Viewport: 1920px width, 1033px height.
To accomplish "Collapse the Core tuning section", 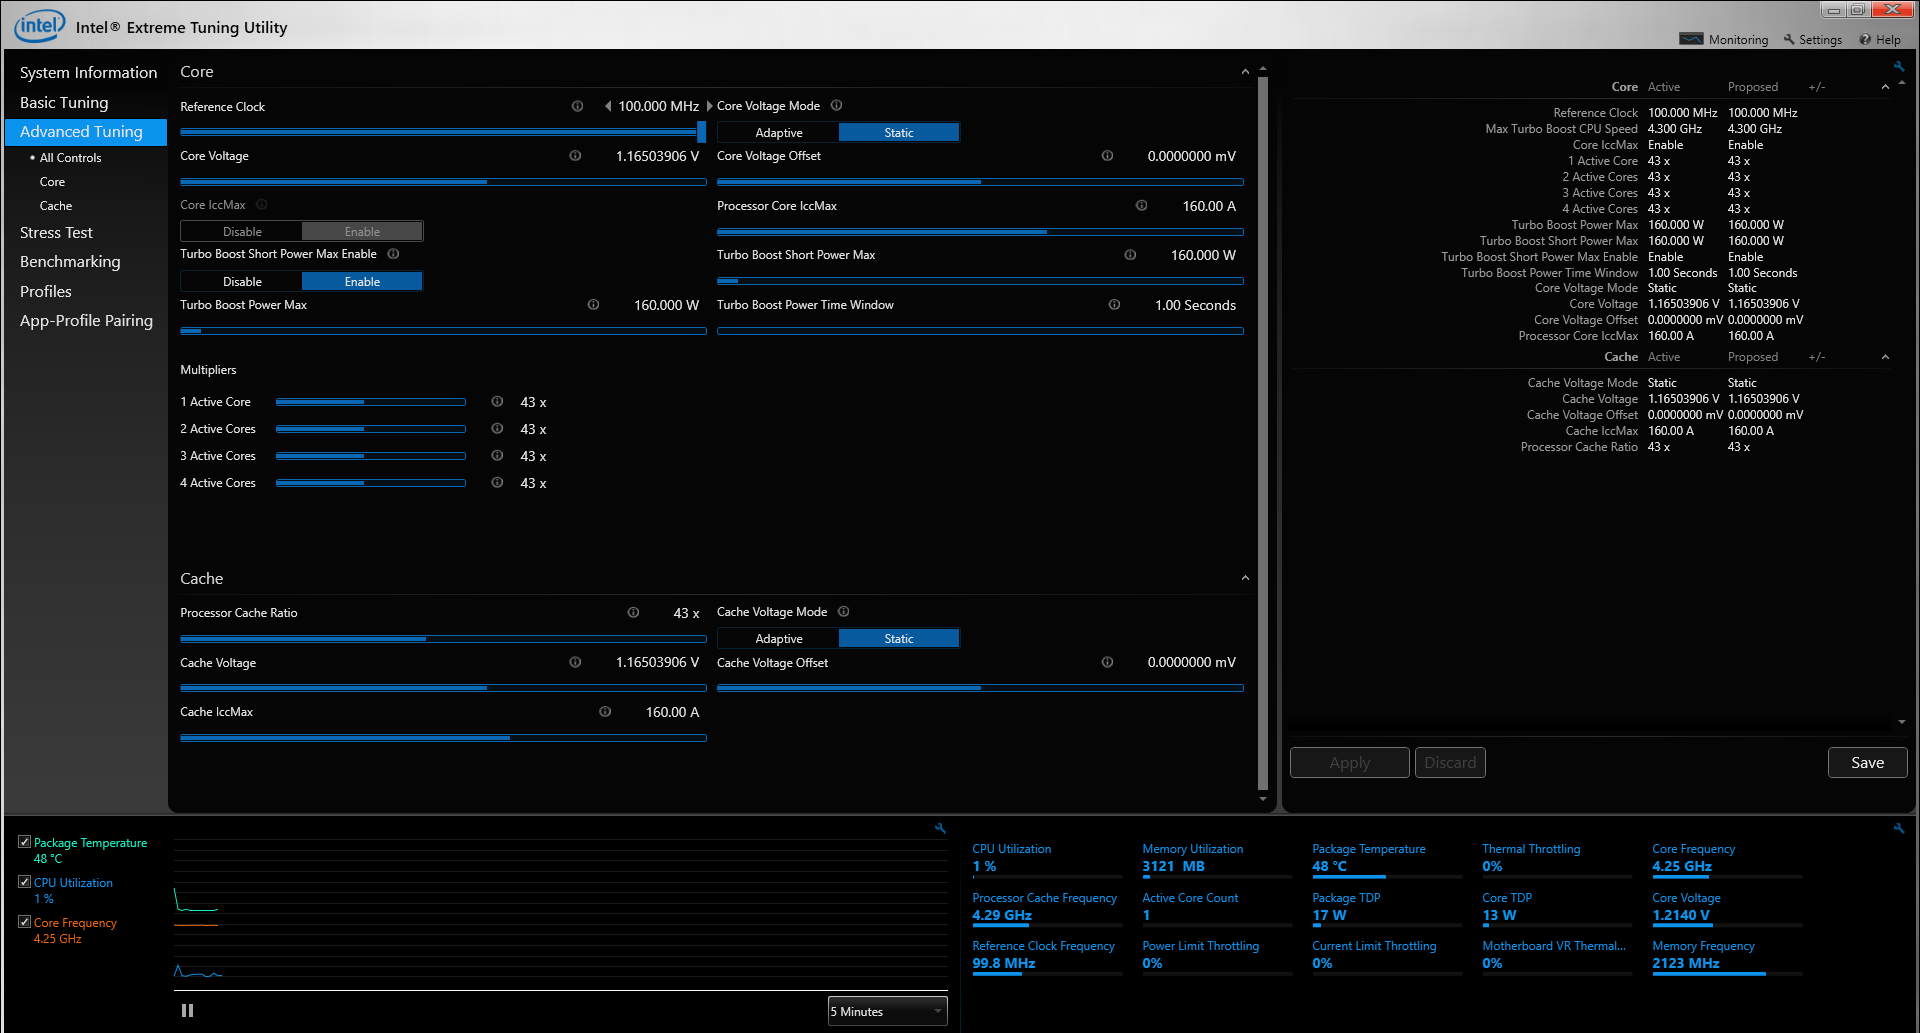I will (x=1245, y=72).
